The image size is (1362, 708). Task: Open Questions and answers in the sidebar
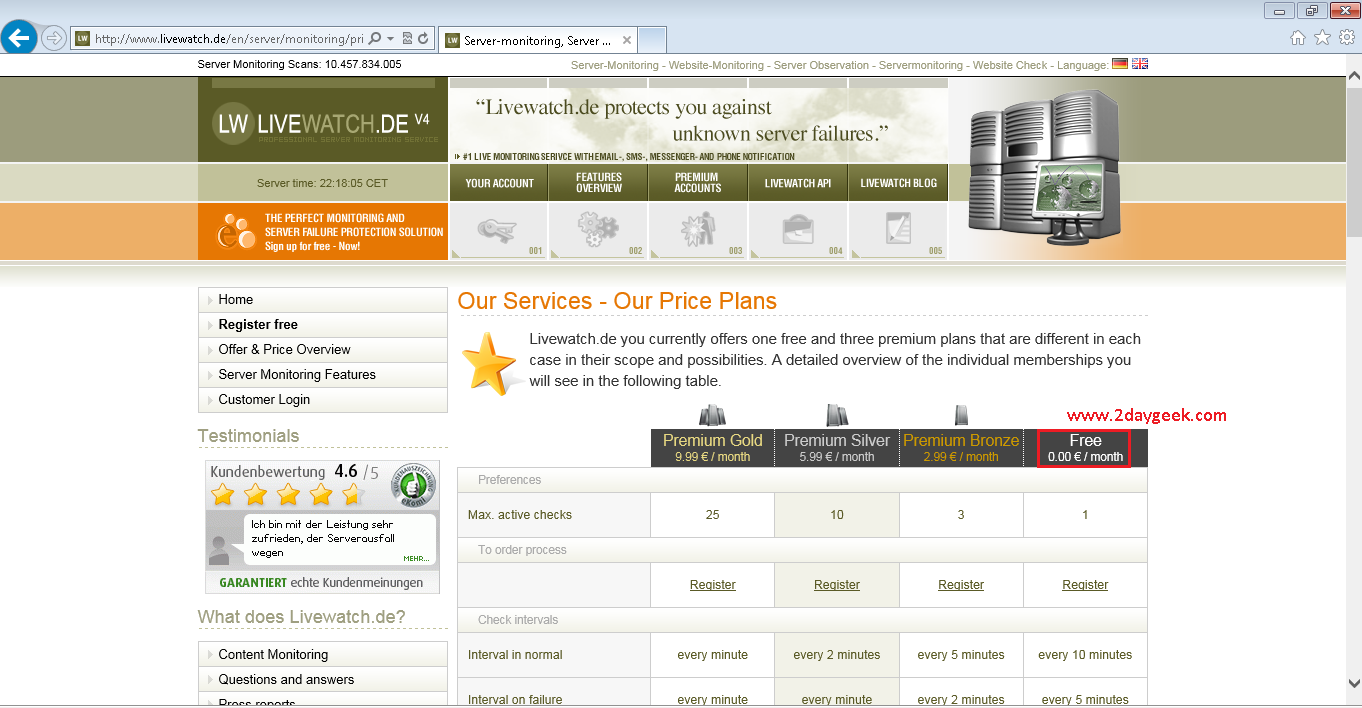point(323,680)
